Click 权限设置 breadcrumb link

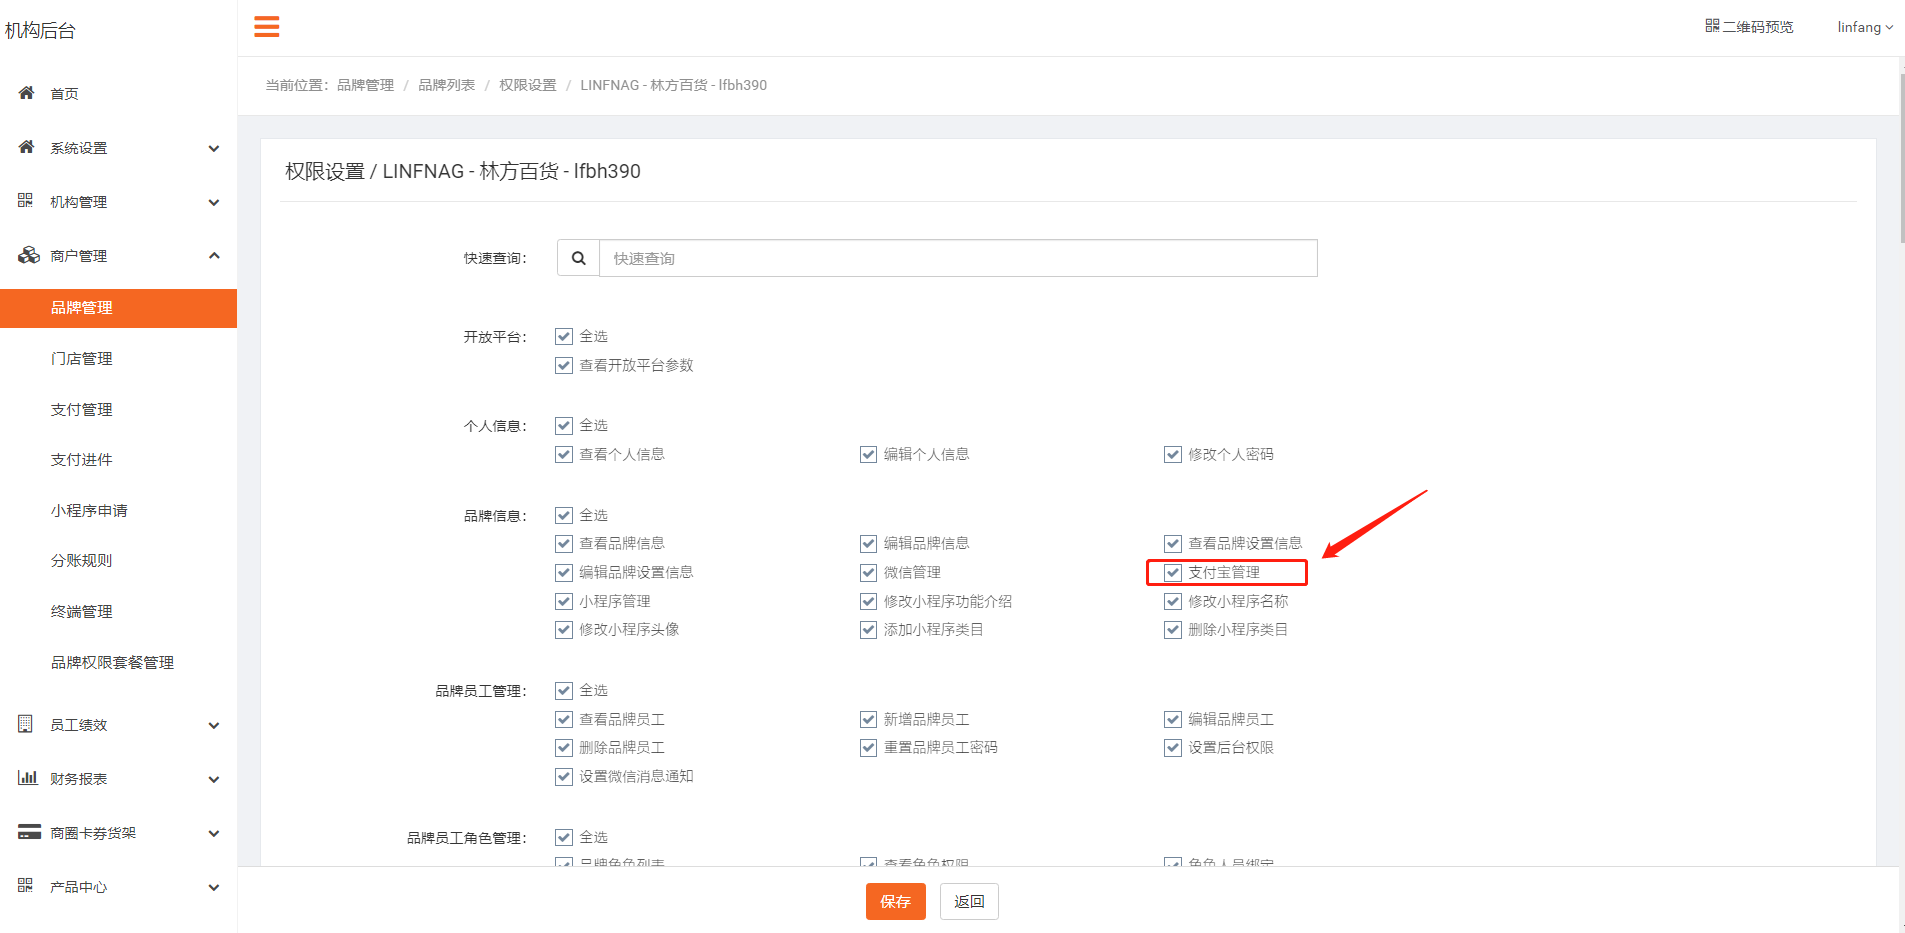[x=527, y=85]
